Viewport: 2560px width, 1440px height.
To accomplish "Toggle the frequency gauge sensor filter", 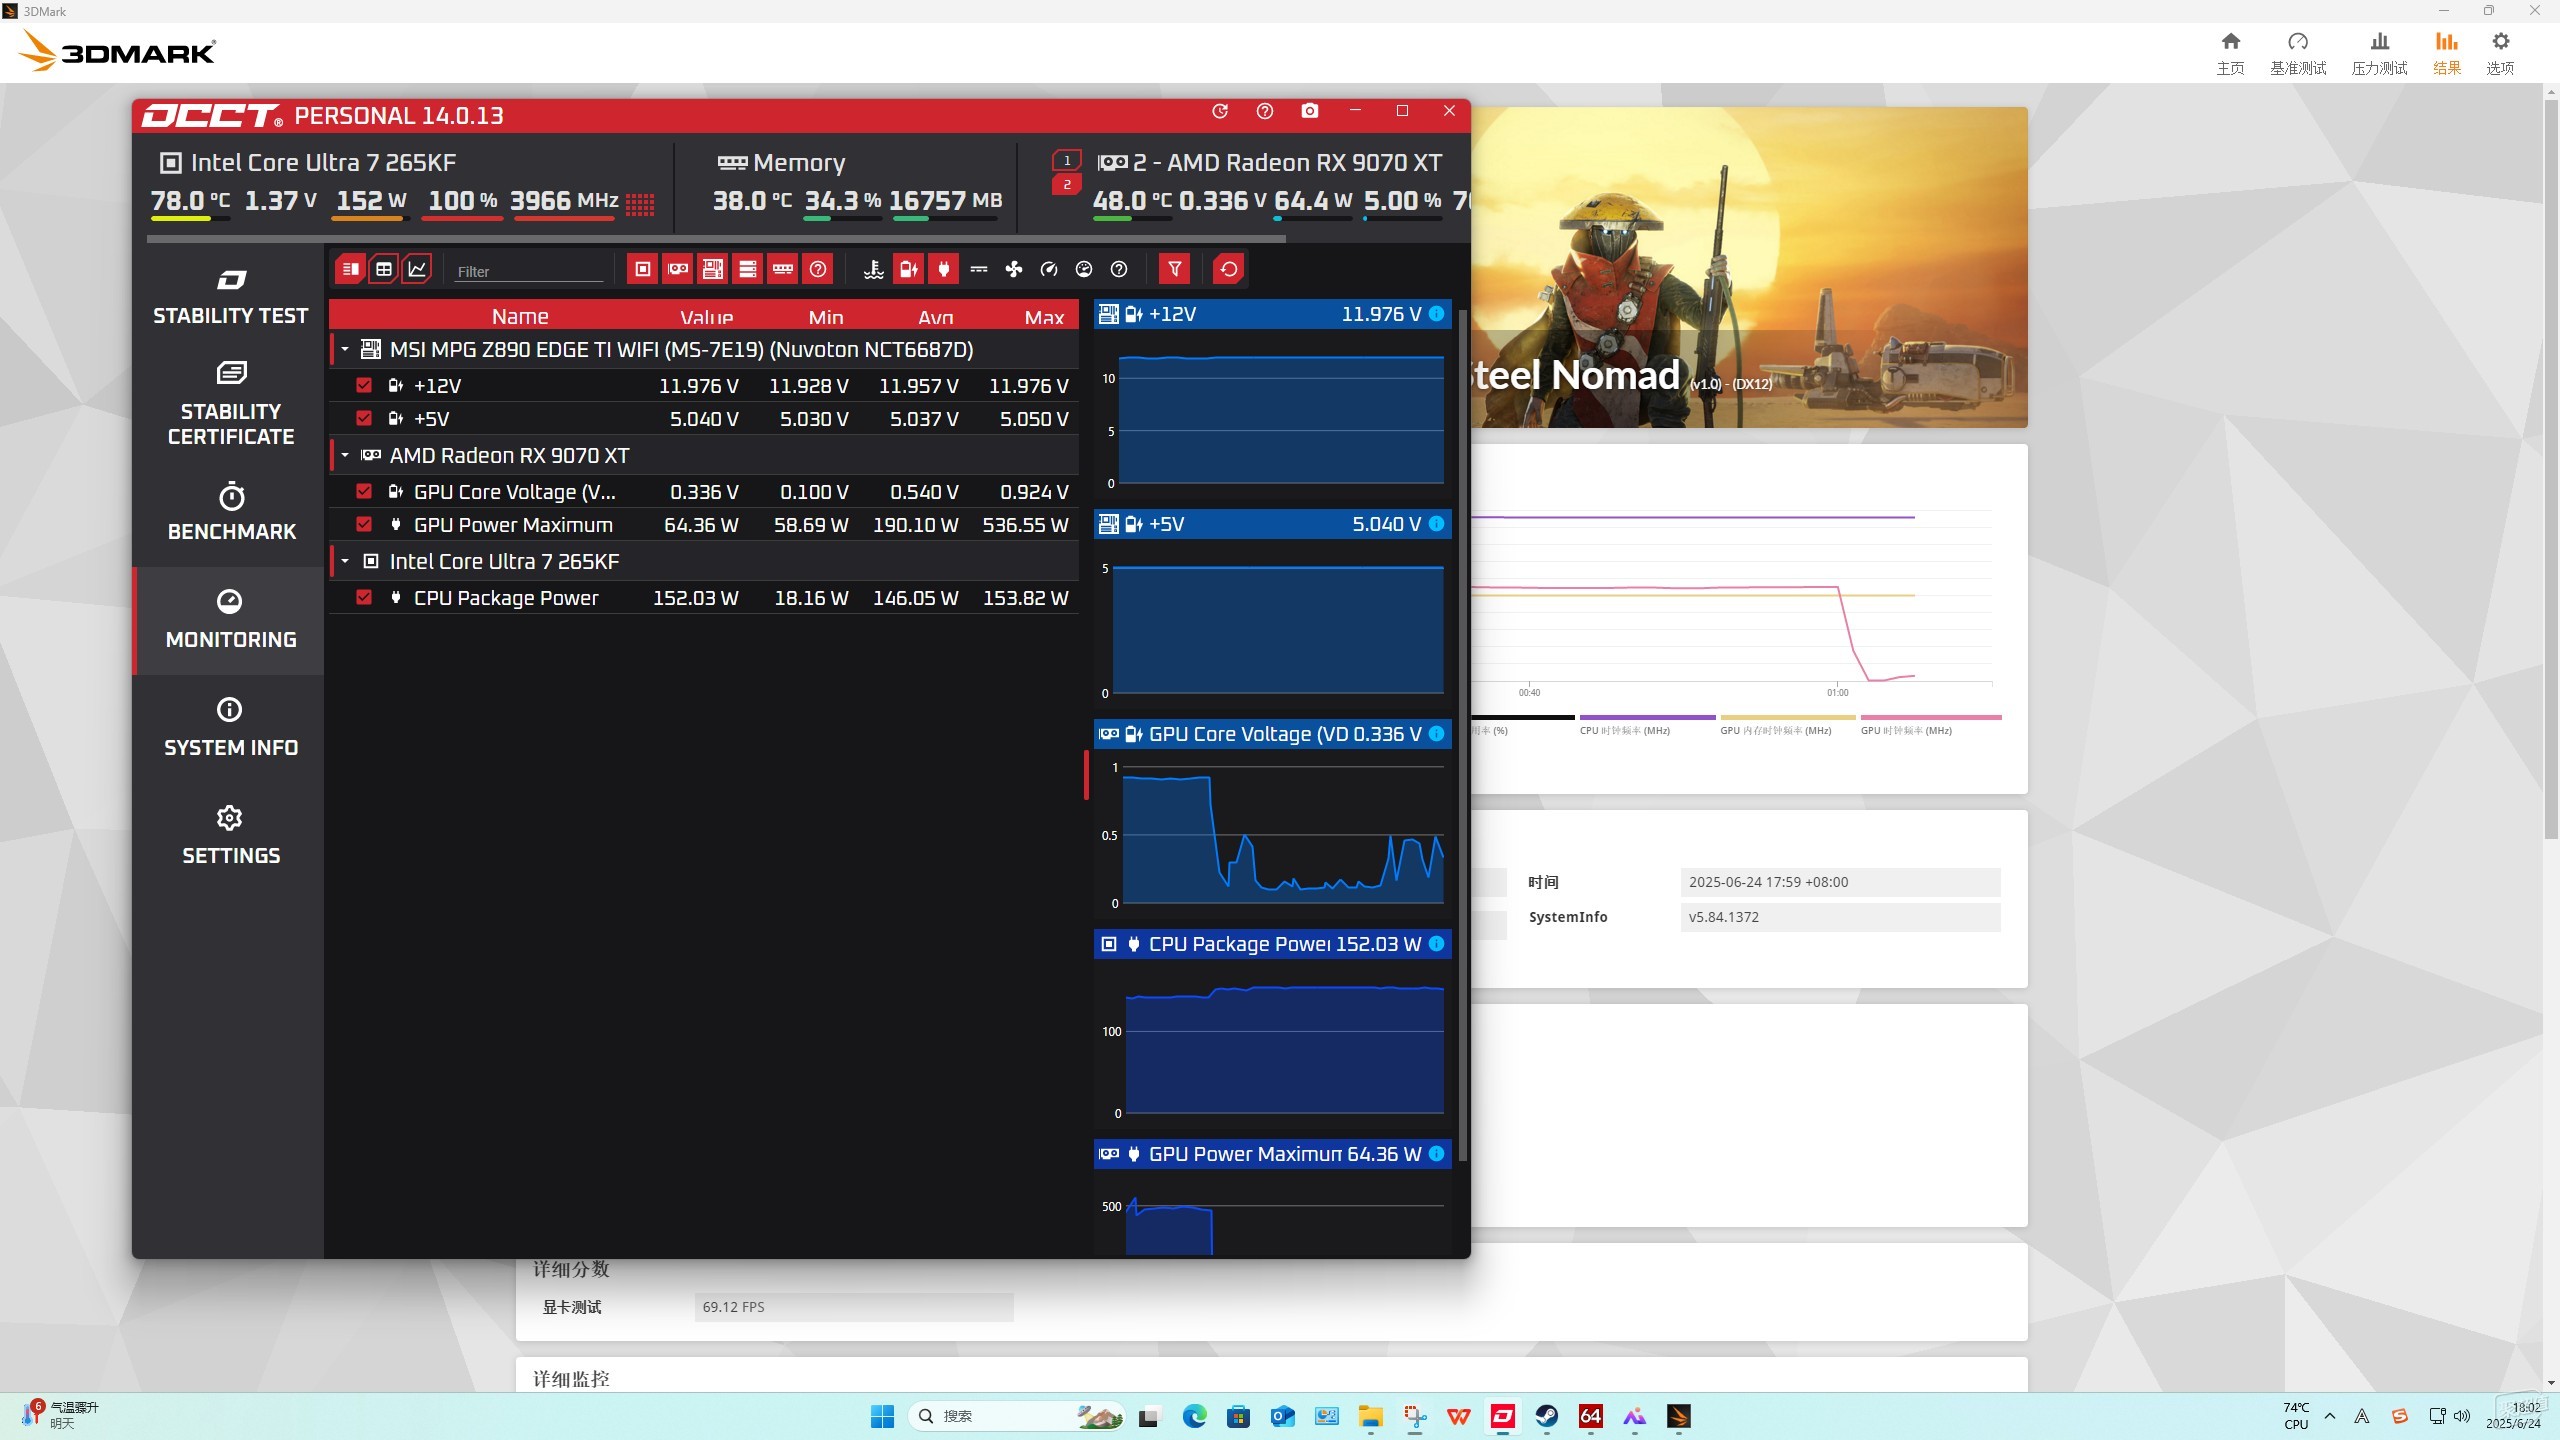I will pos(1049,269).
